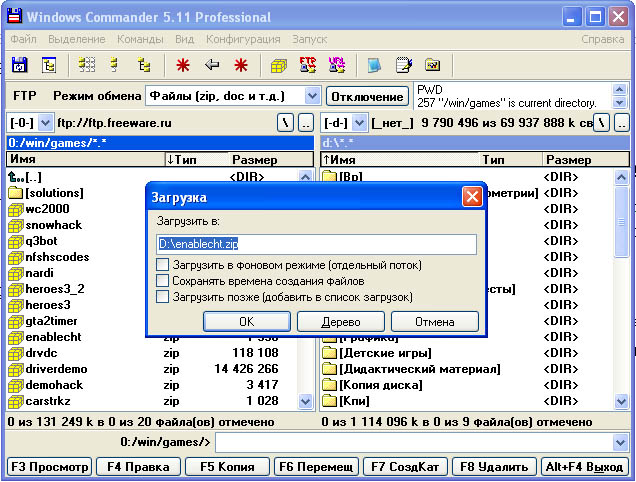Click the blue sheet toolbar icon
This screenshot has height=482, width=636.
(374, 65)
